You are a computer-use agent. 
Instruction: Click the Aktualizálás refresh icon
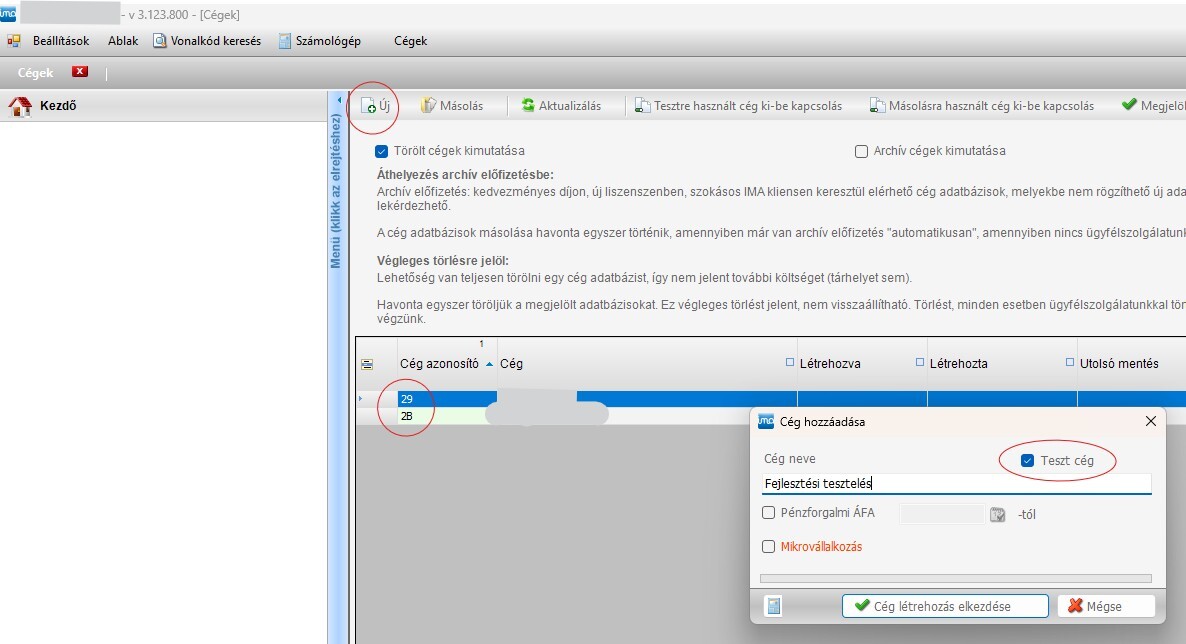point(528,106)
